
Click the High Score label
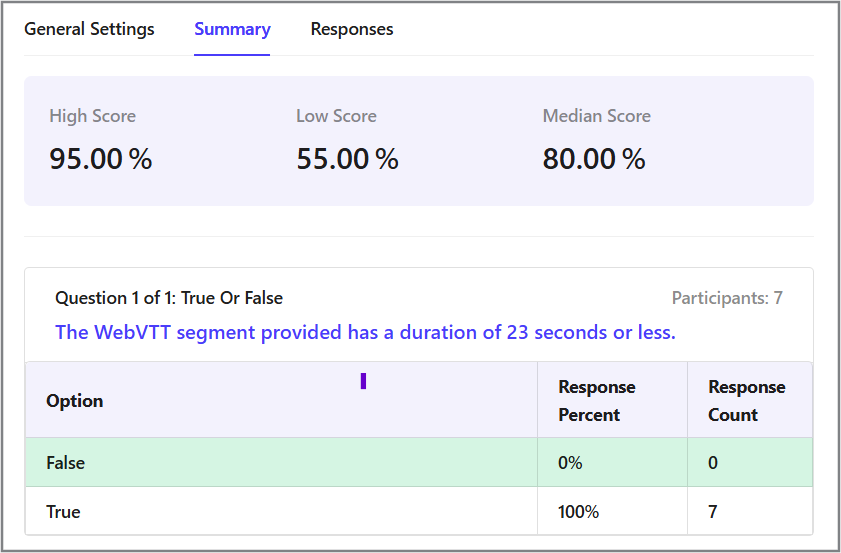click(x=92, y=116)
